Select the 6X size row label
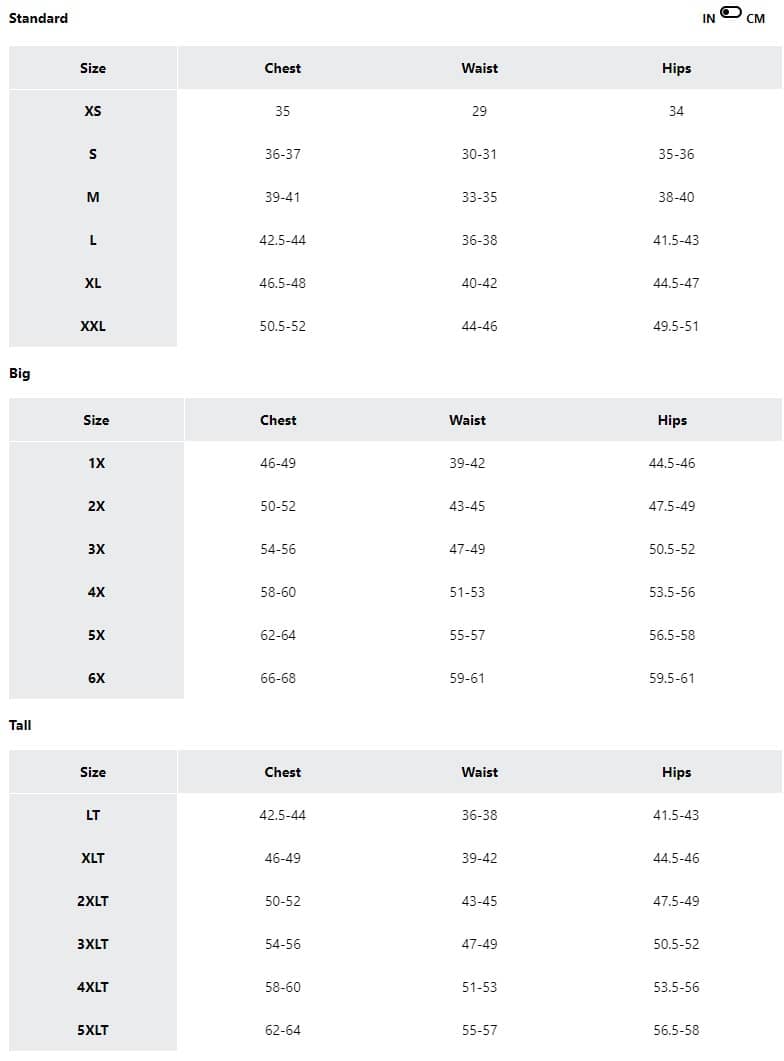The image size is (784, 1061). 96,678
